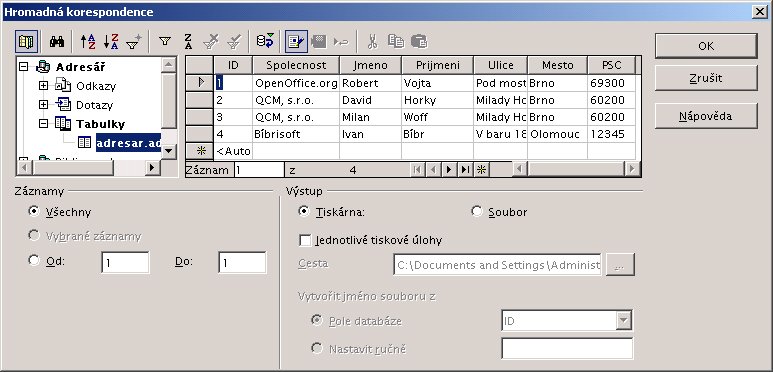The width and height of the screenshot is (773, 372).
Task: Expand the Dotazy tree node
Action: pyautogui.click(x=43, y=104)
